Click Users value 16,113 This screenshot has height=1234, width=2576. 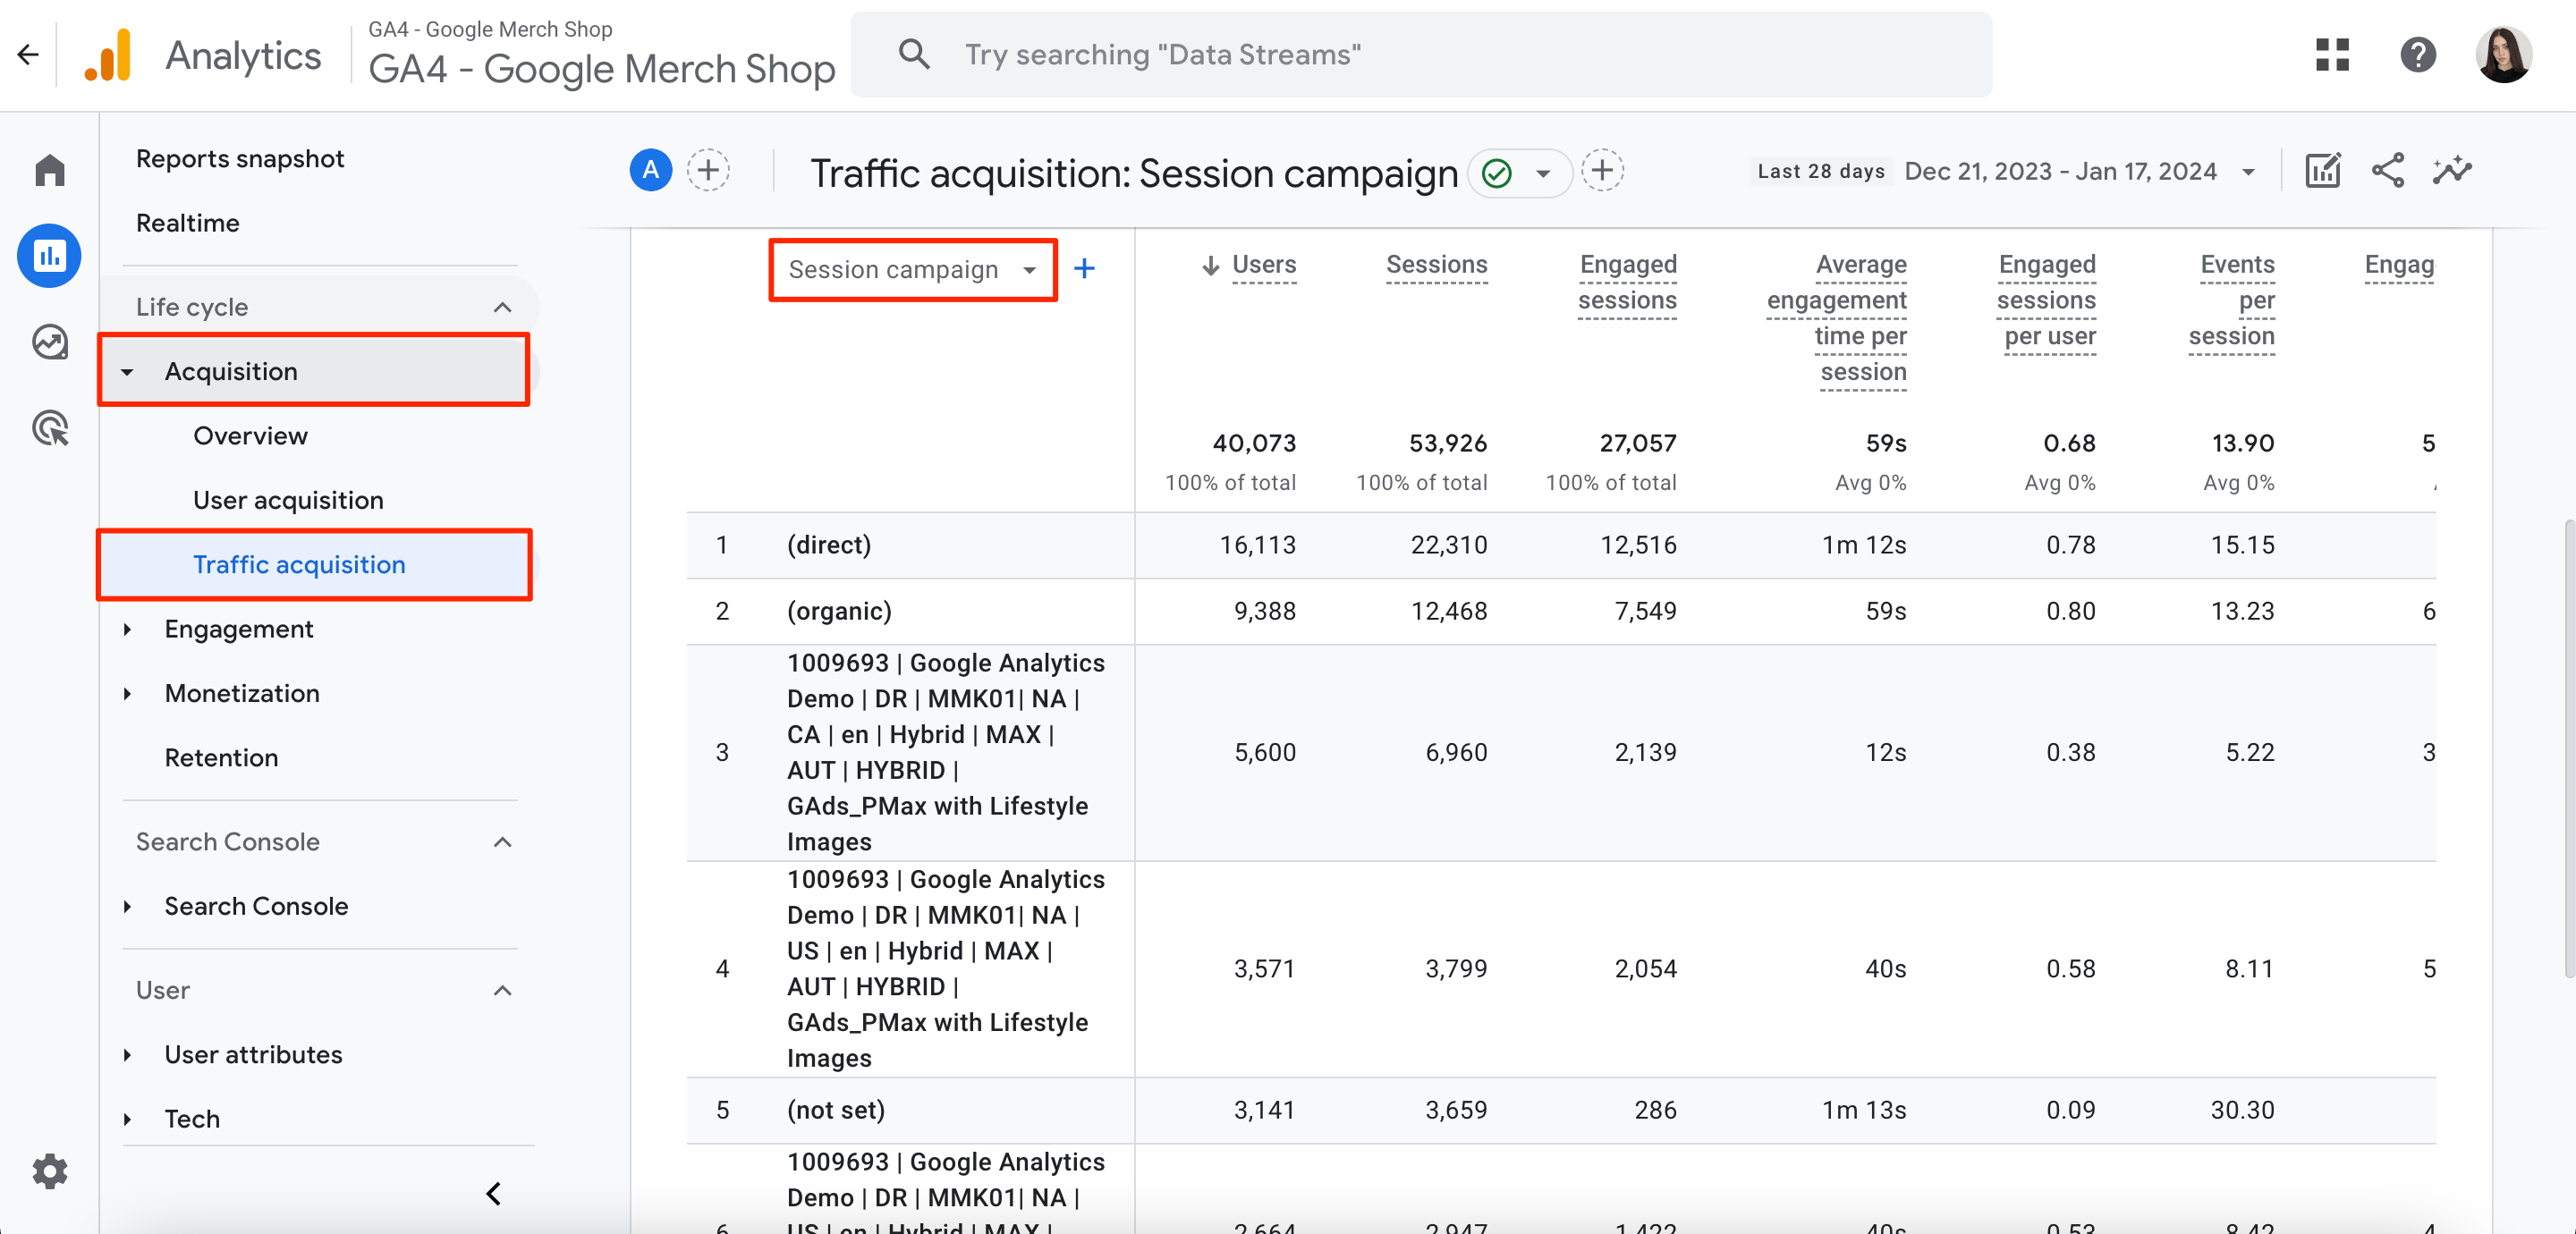(x=1257, y=545)
